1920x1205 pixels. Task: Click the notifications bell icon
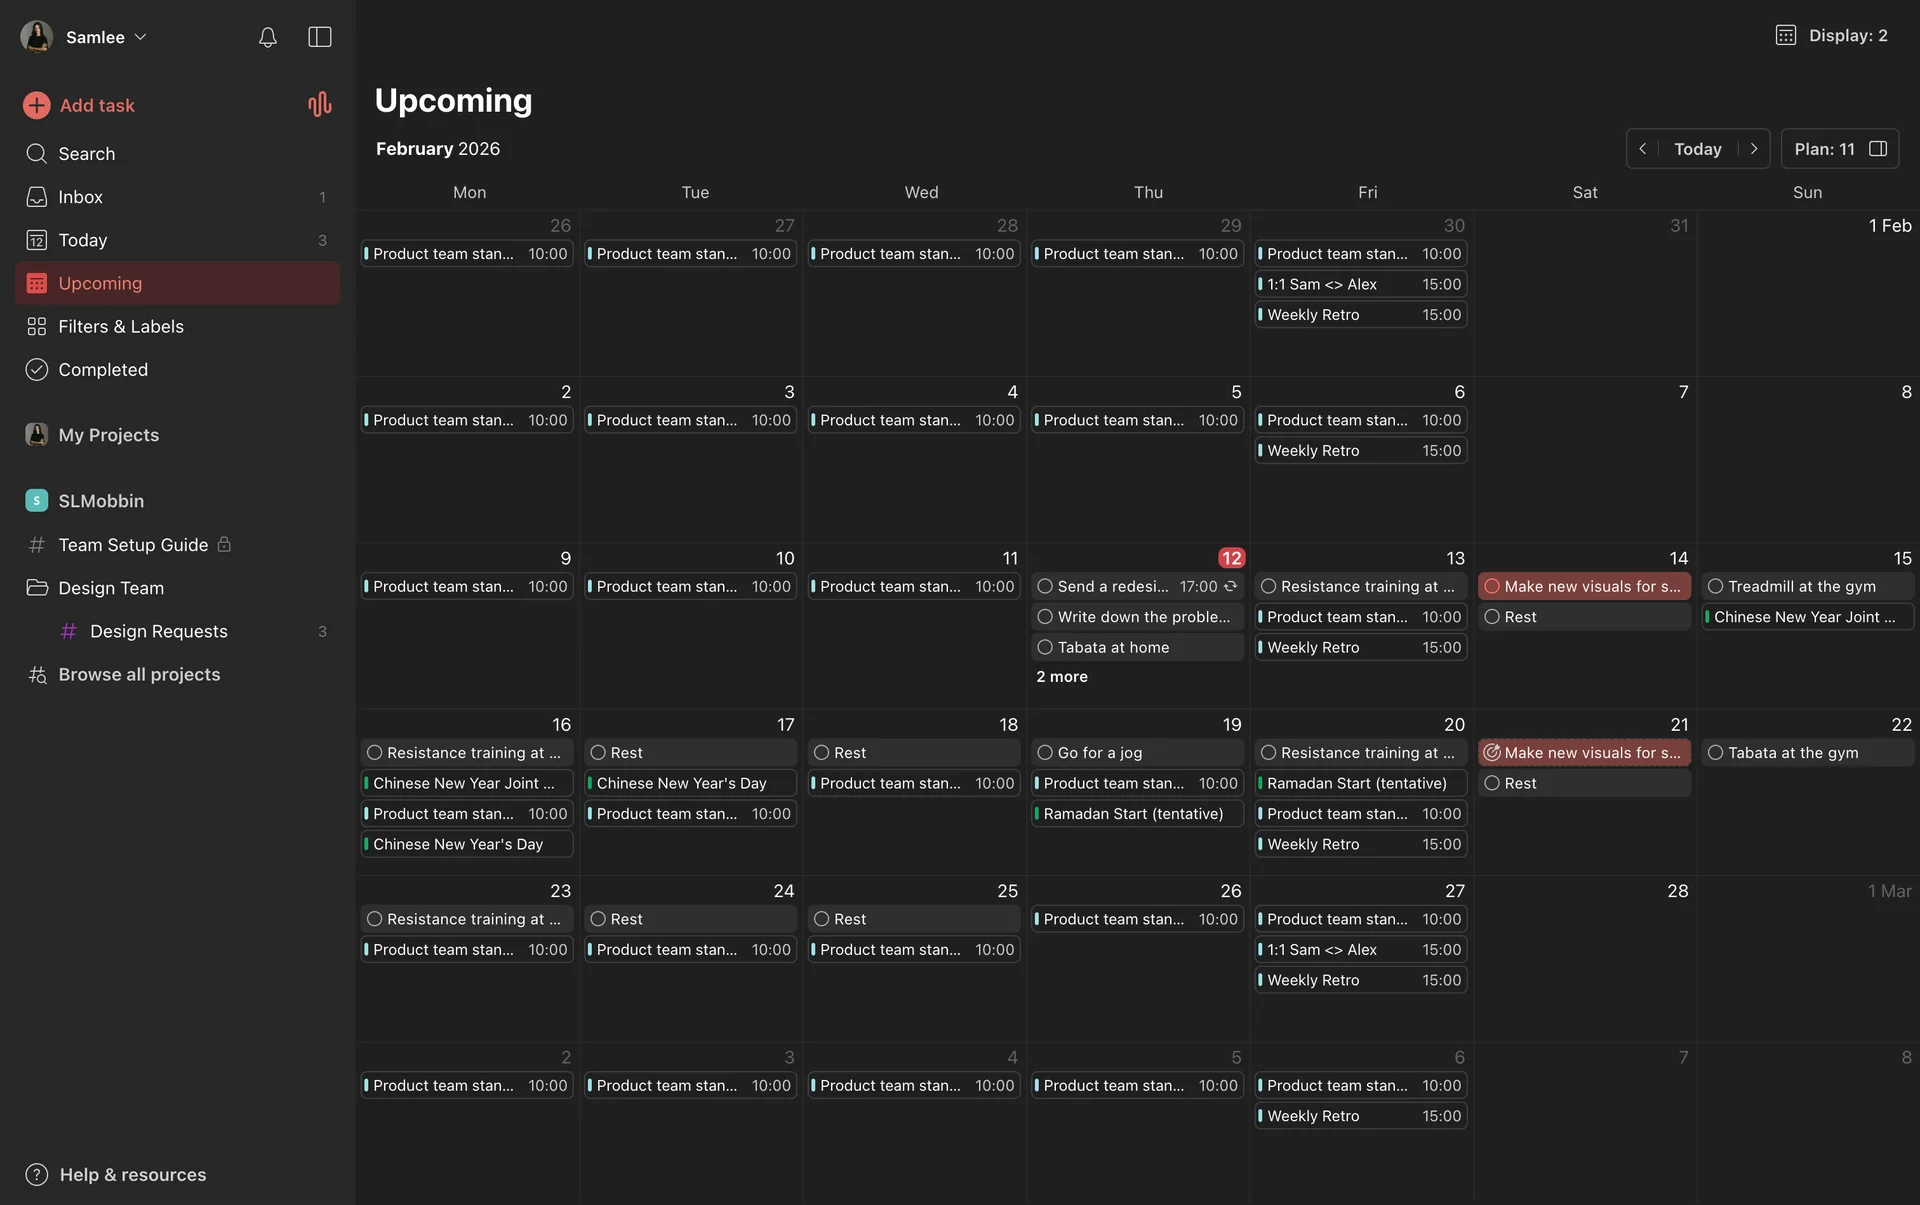[267, 37]
